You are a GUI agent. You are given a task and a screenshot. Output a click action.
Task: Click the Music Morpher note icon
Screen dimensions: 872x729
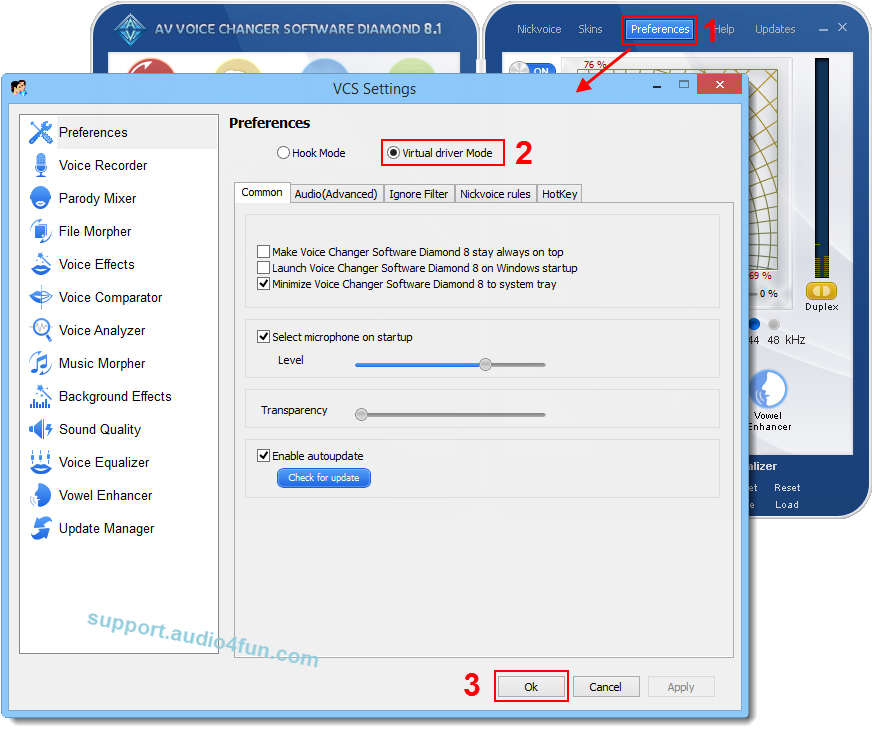[41, 363]
